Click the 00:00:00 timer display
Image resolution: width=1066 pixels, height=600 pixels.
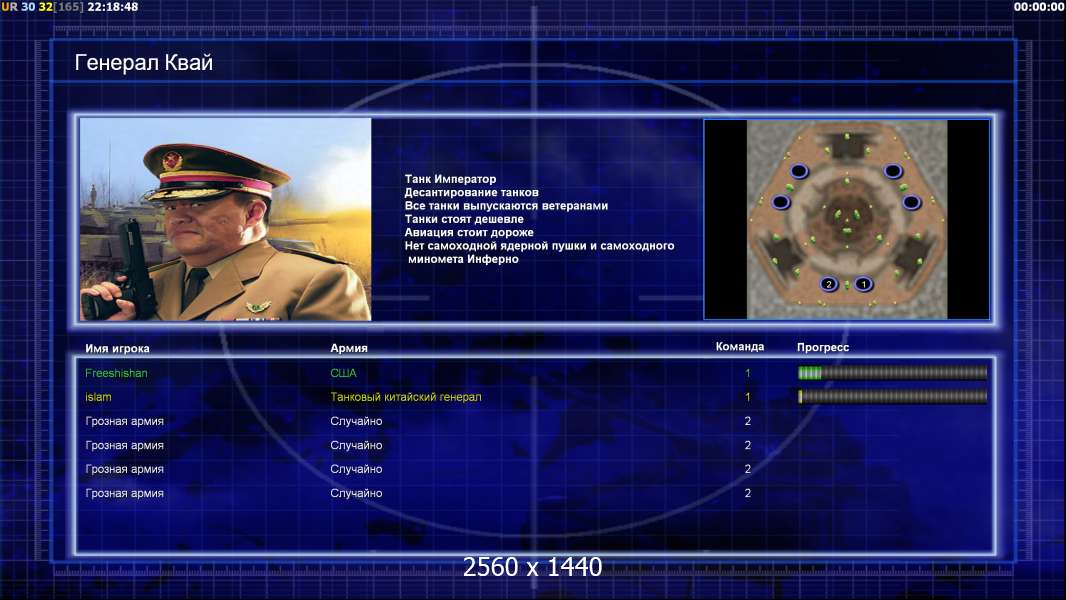point(1038,7)
